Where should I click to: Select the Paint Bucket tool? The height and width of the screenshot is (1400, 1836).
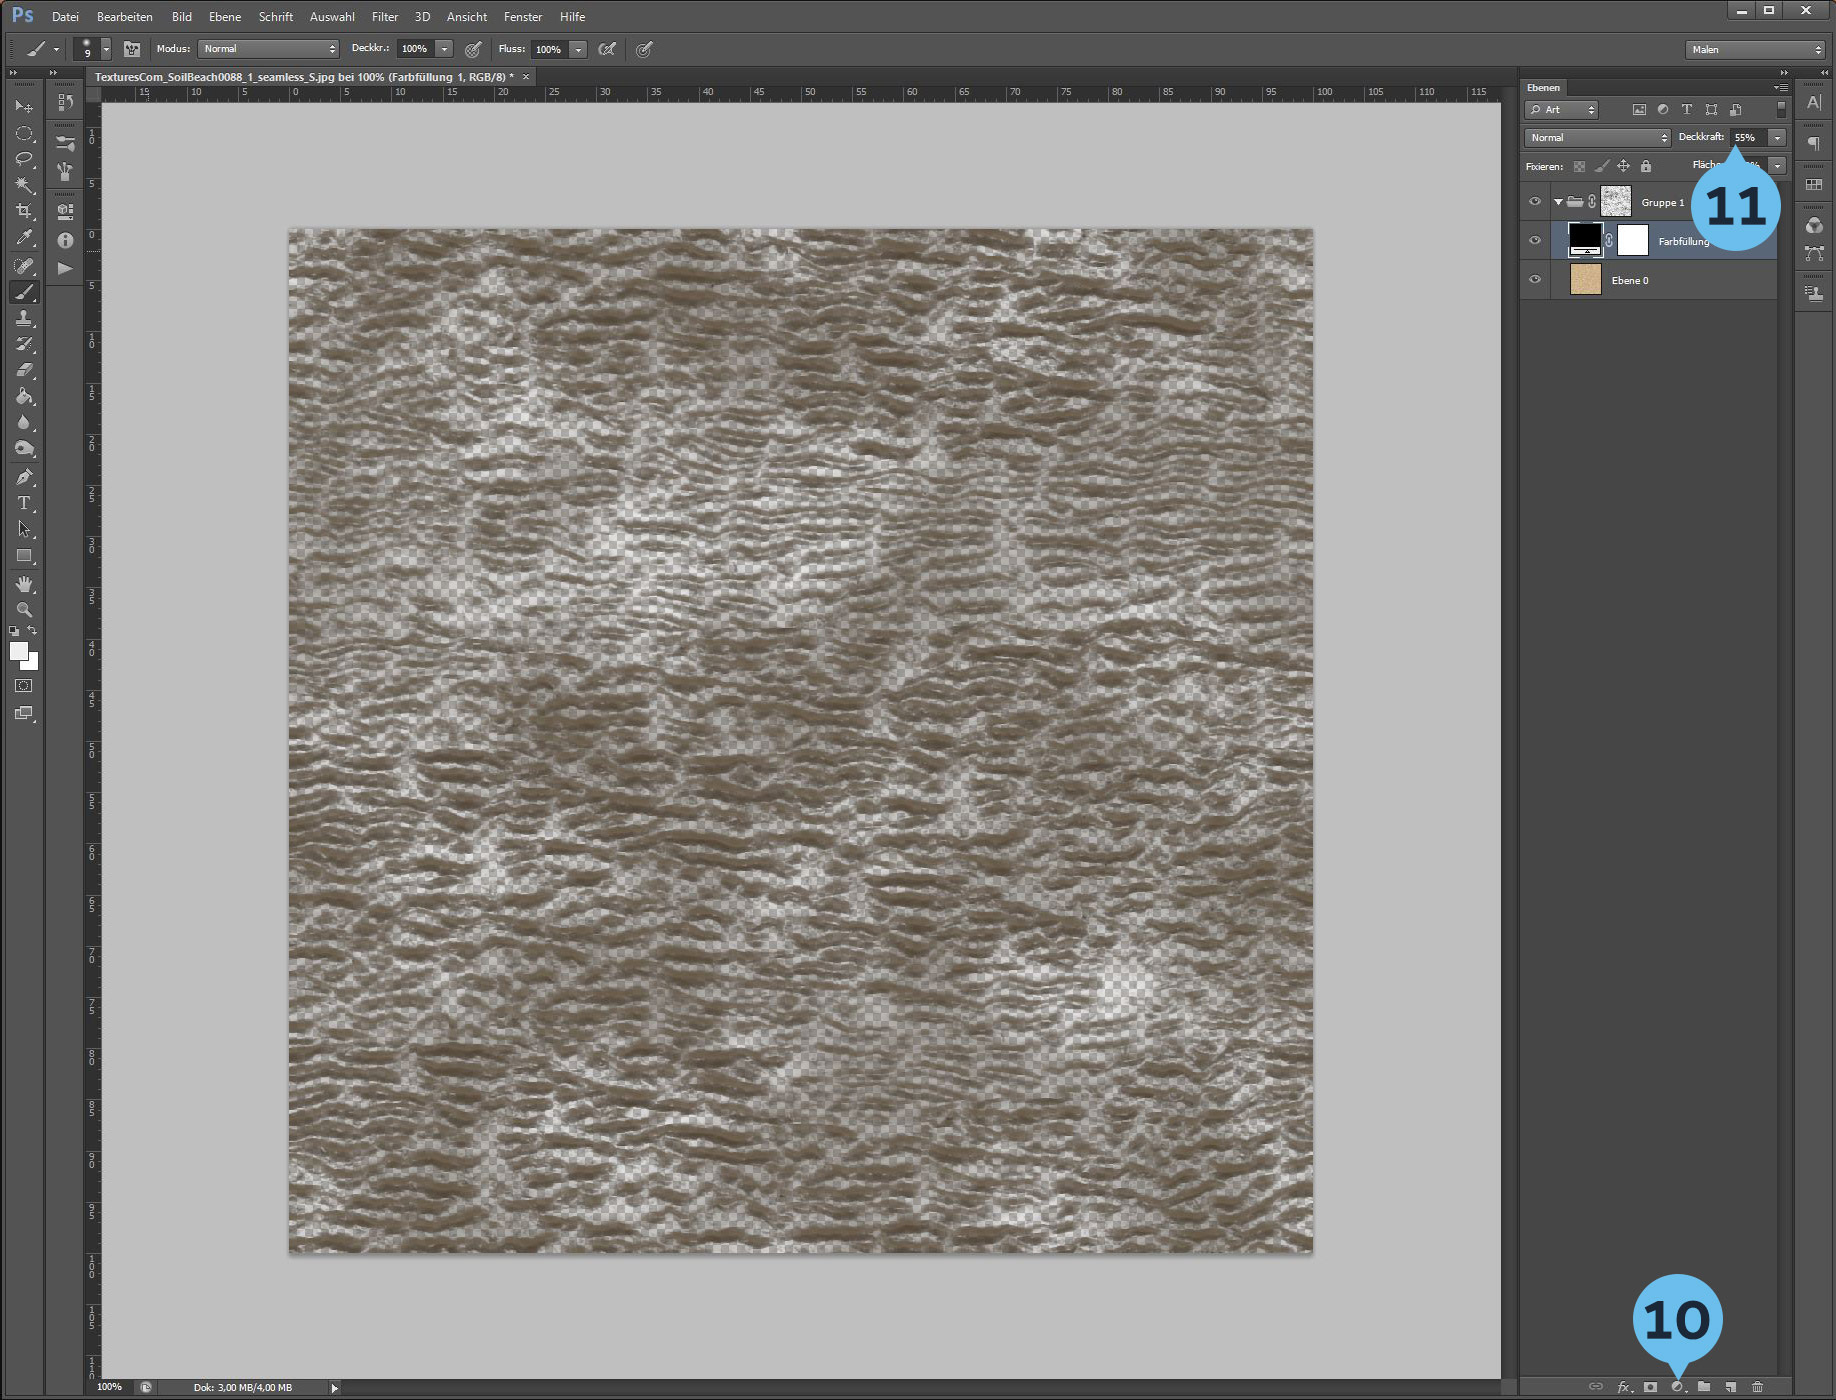point(24,396)
